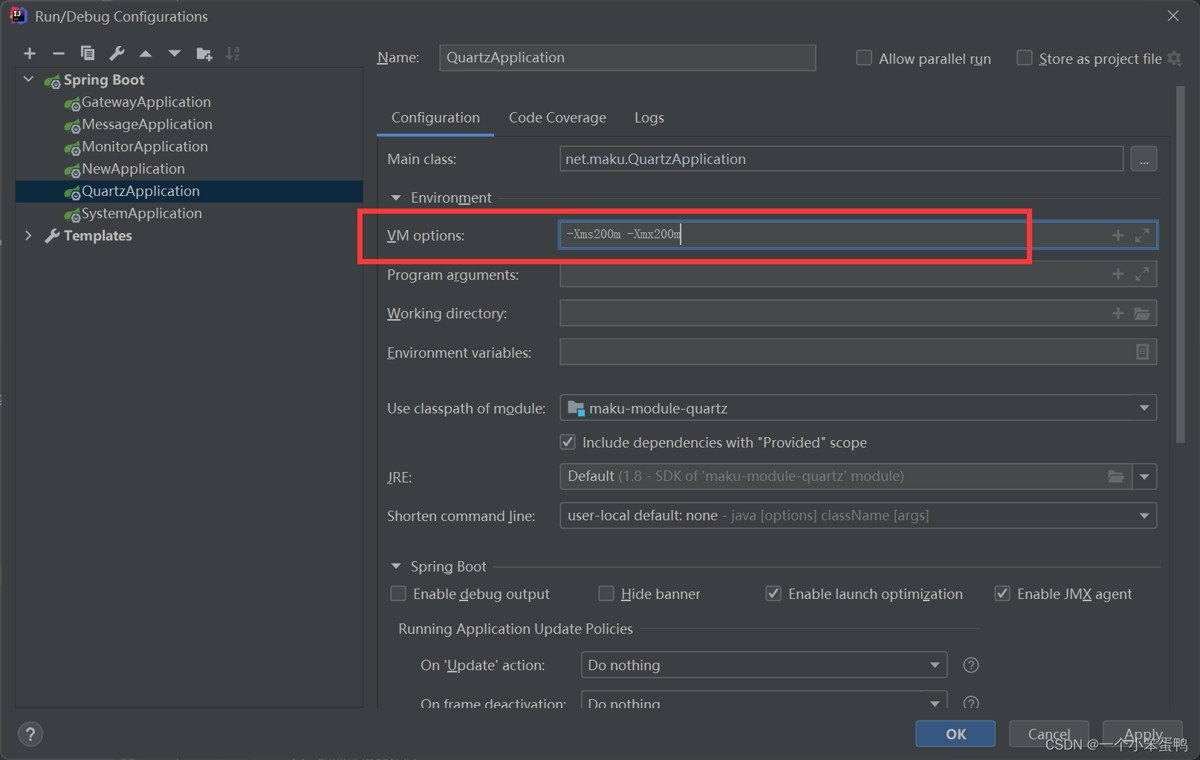
Task: Click the Create New Folder icon
Action: coord(204,54)
